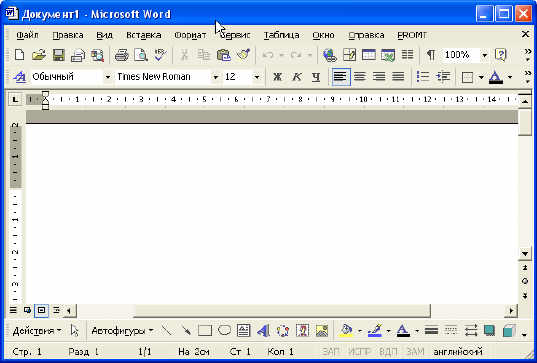Screen dimensions: 537x363
Task: Switch to Outline view button
Action: point(56,310)
